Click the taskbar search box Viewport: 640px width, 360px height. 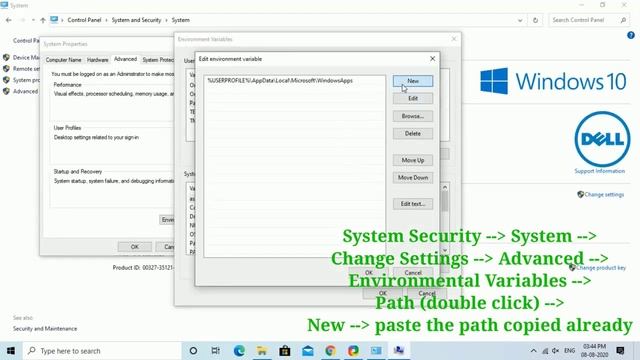tap(102, 351)
